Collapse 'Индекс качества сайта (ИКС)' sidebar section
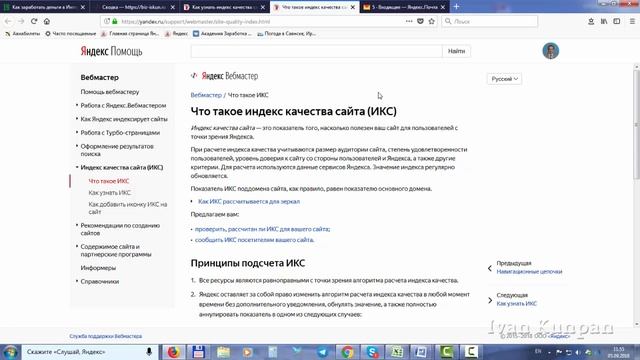Screen dimensions: 640x360 122,167
